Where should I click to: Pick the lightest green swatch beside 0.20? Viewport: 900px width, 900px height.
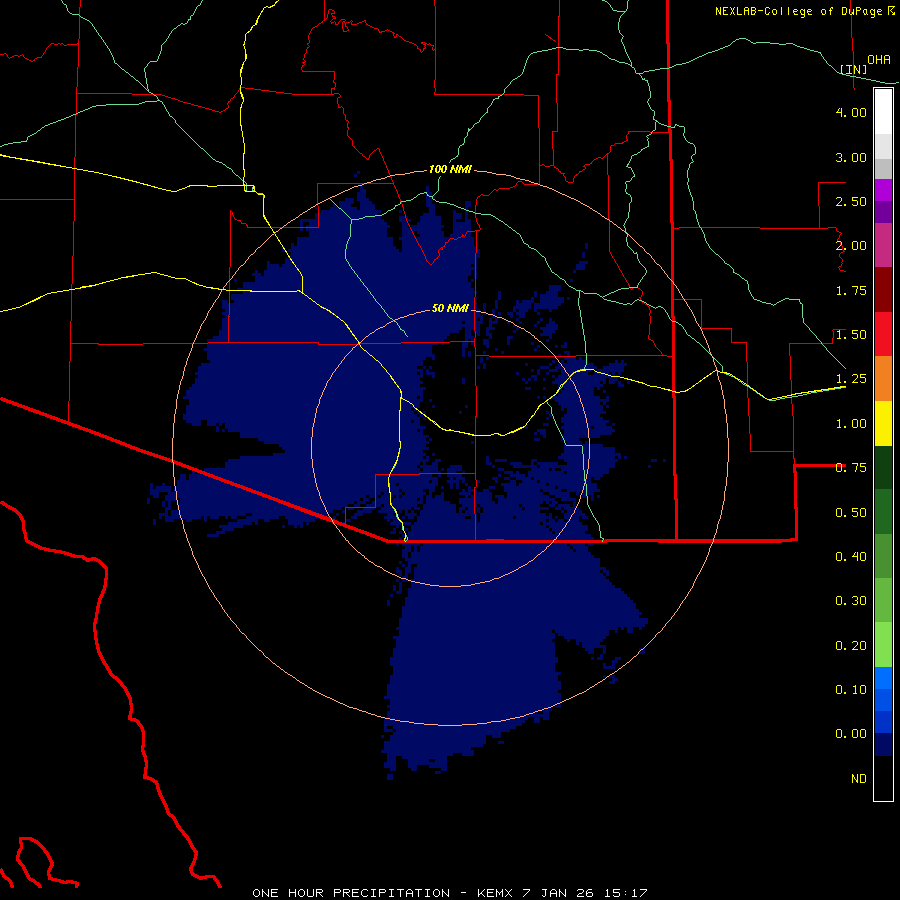(x=883, y=645)
